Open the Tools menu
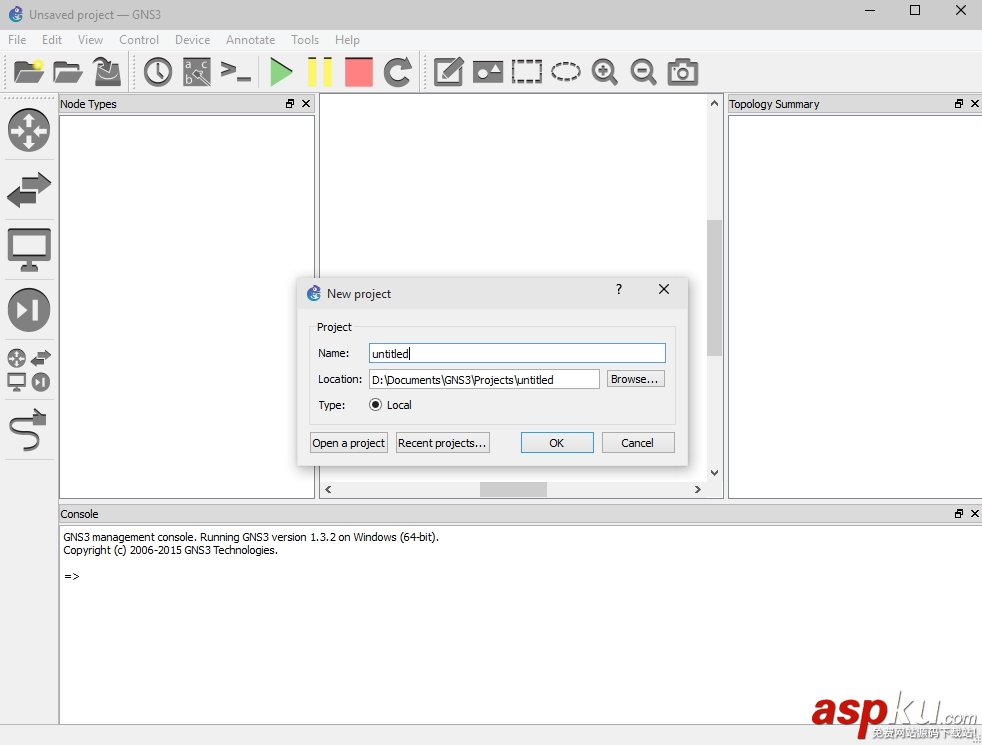Viewport: 982px width, 745px height. [x=304, y=39]
